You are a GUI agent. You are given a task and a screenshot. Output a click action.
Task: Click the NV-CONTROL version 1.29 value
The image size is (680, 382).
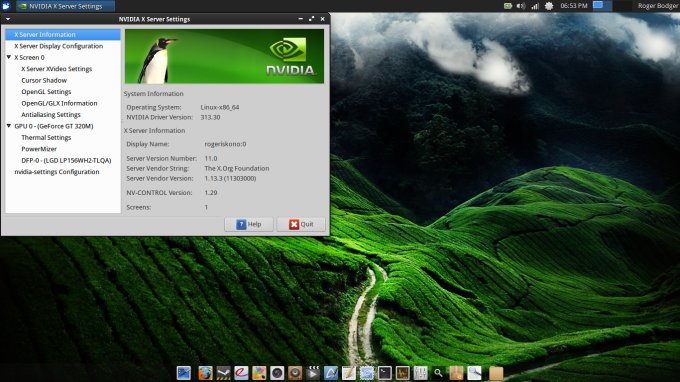point(211,193)
